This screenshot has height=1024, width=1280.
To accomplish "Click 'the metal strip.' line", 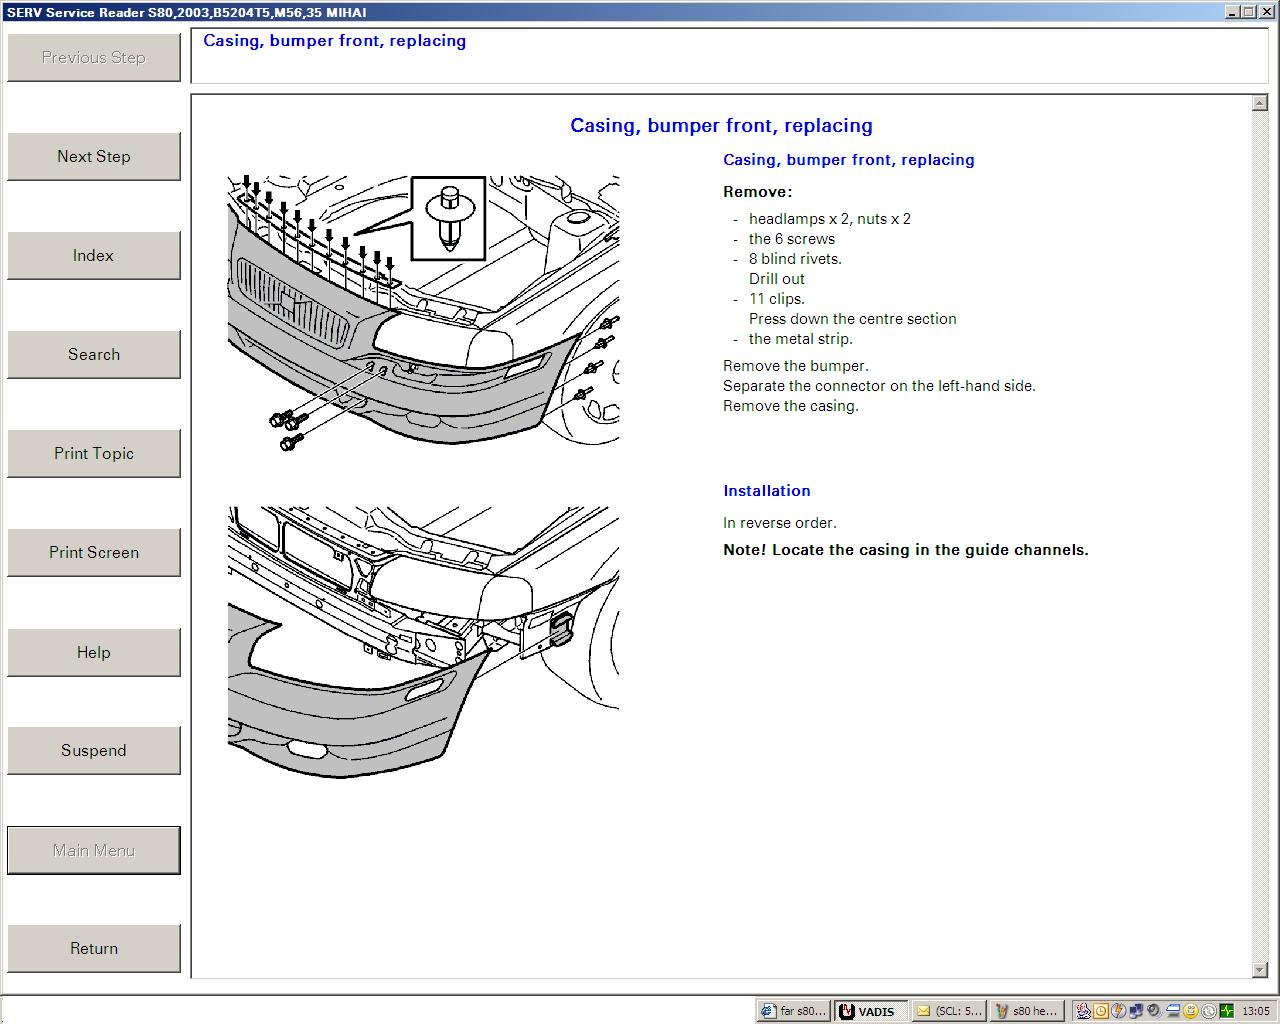I will (x=801, y=339).
